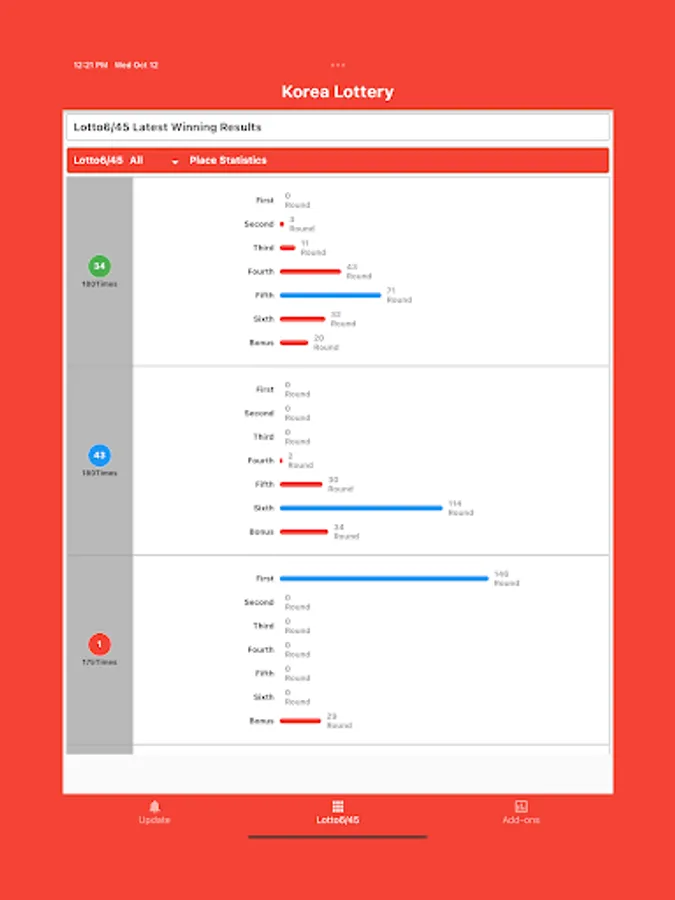
Task: Click the Fourth place red bar for 34
Action: click(x=310, y=271)
